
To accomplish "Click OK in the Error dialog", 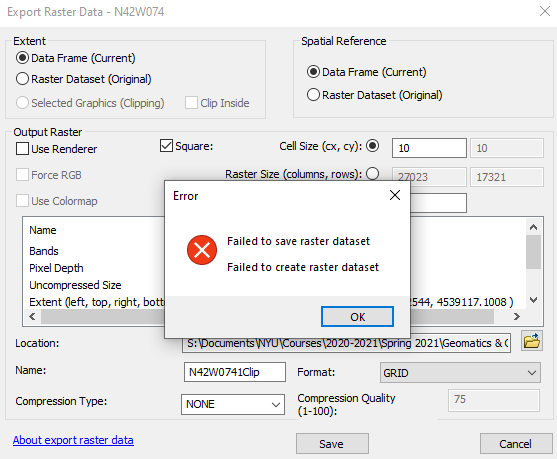I will tap(357, 317).
